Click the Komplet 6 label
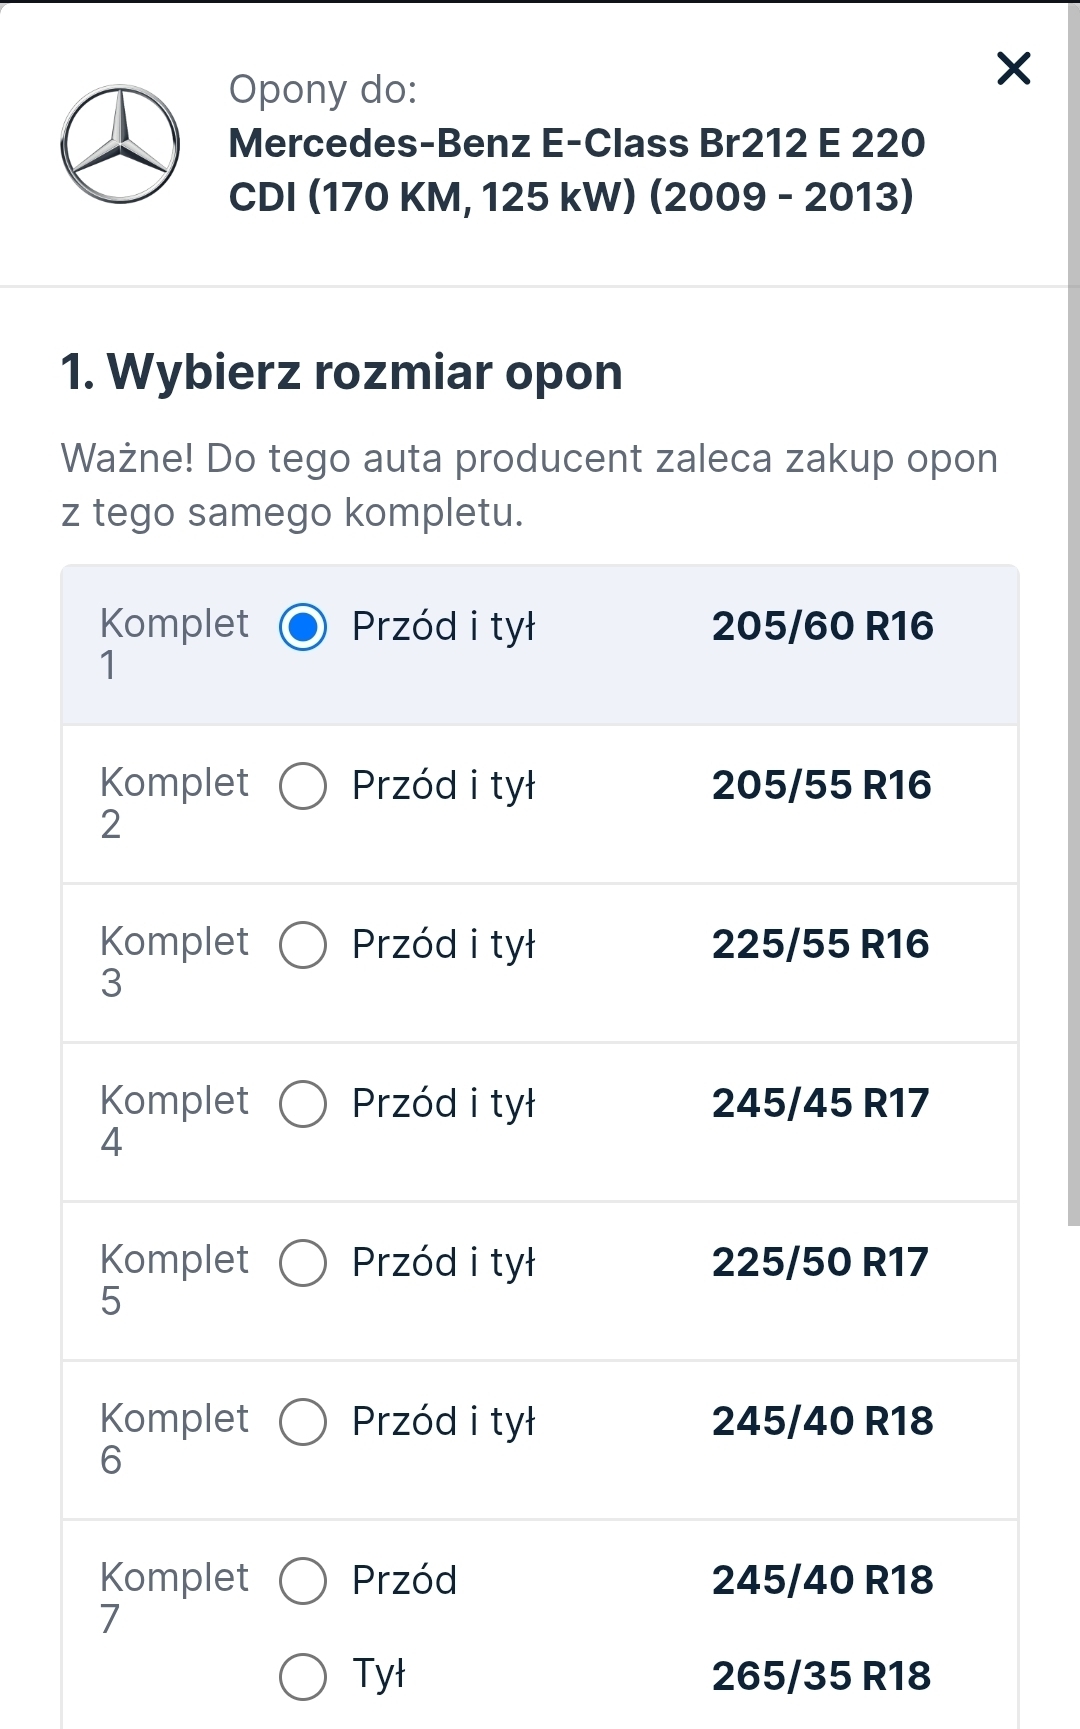Screen dimensions: 1080x1729 pyautogui.click(x=173, y=1438)
